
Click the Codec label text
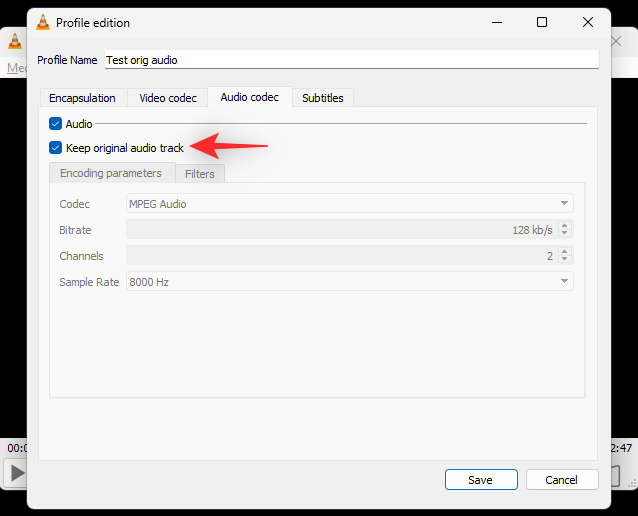click(x=74, y=204)
